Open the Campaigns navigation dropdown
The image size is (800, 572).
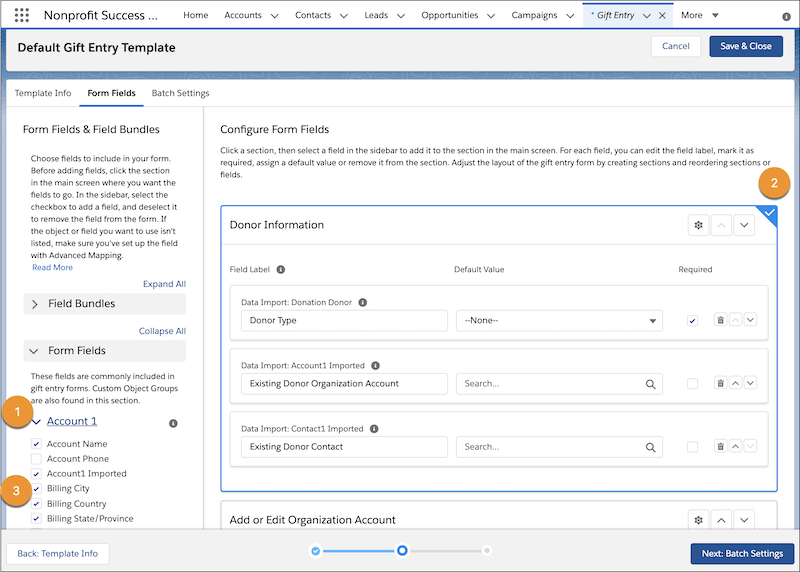point(570,16)
